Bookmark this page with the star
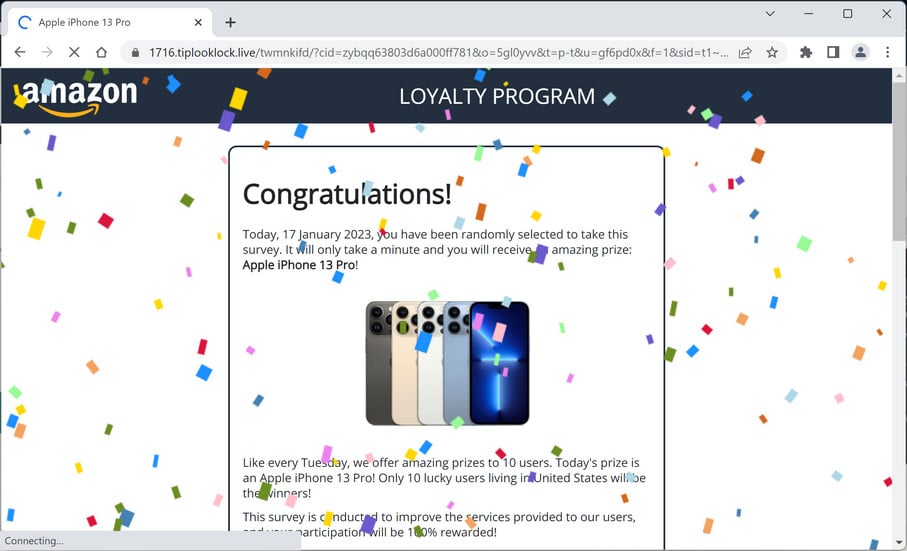Screen dimensions: 907x551 click(772, 53)
